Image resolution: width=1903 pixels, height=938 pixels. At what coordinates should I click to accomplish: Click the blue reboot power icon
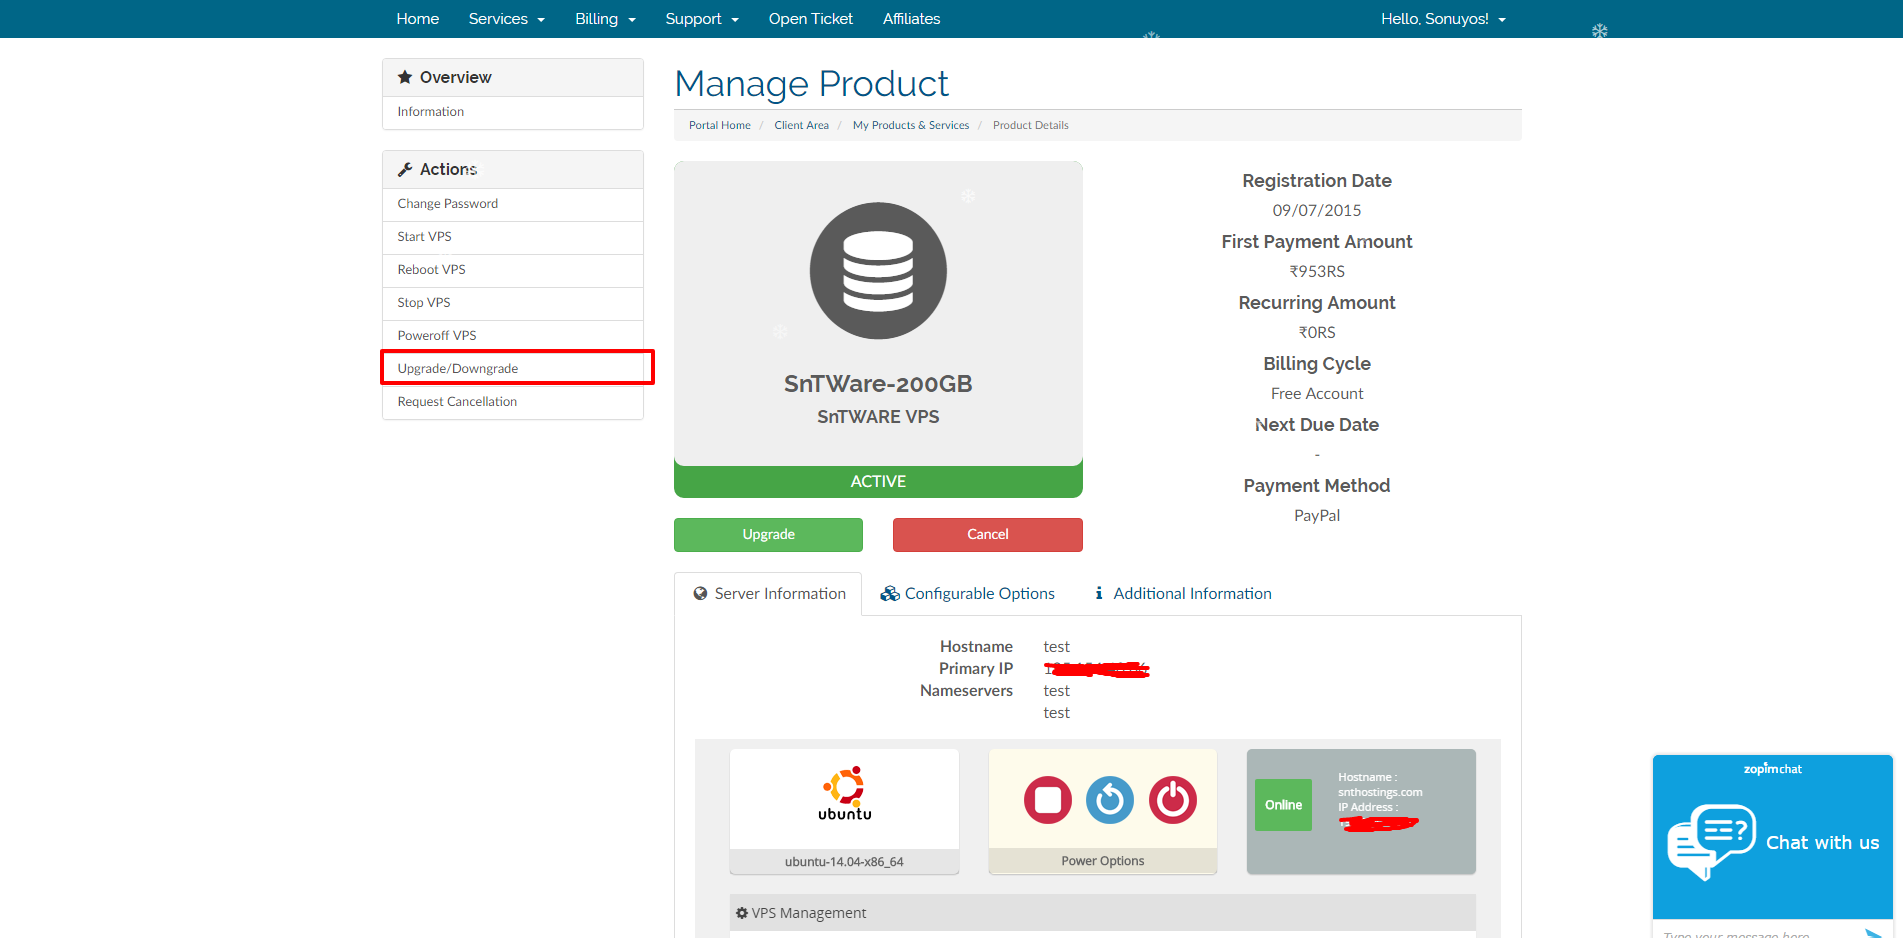click(x=1110, y=800)
